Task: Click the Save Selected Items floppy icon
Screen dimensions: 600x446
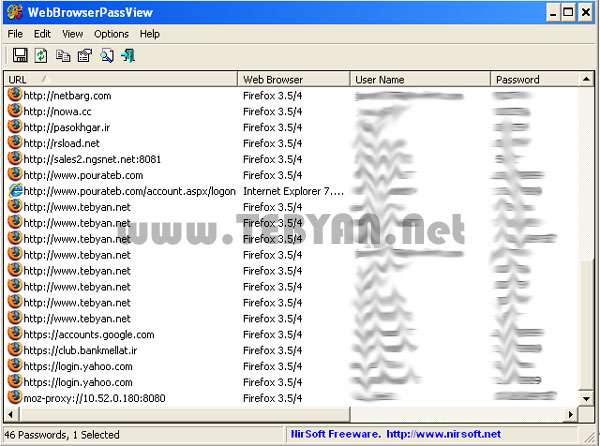Action: 20,55
